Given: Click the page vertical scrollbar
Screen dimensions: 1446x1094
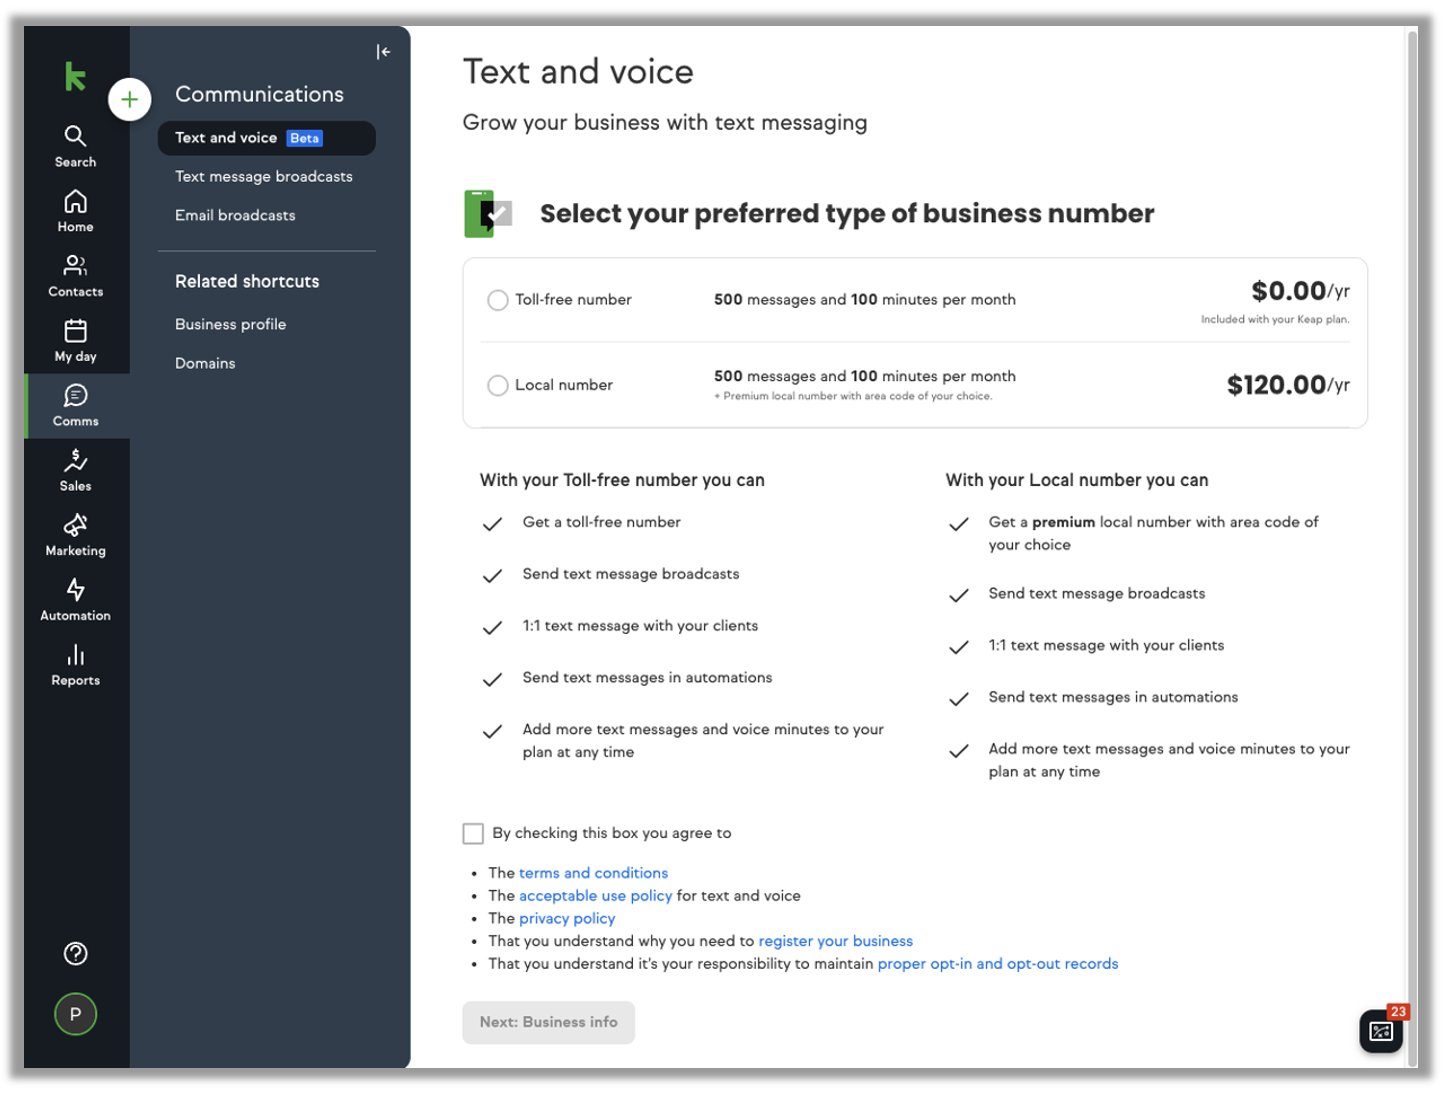Looking at the screenshot, I should click(1412, 500).
